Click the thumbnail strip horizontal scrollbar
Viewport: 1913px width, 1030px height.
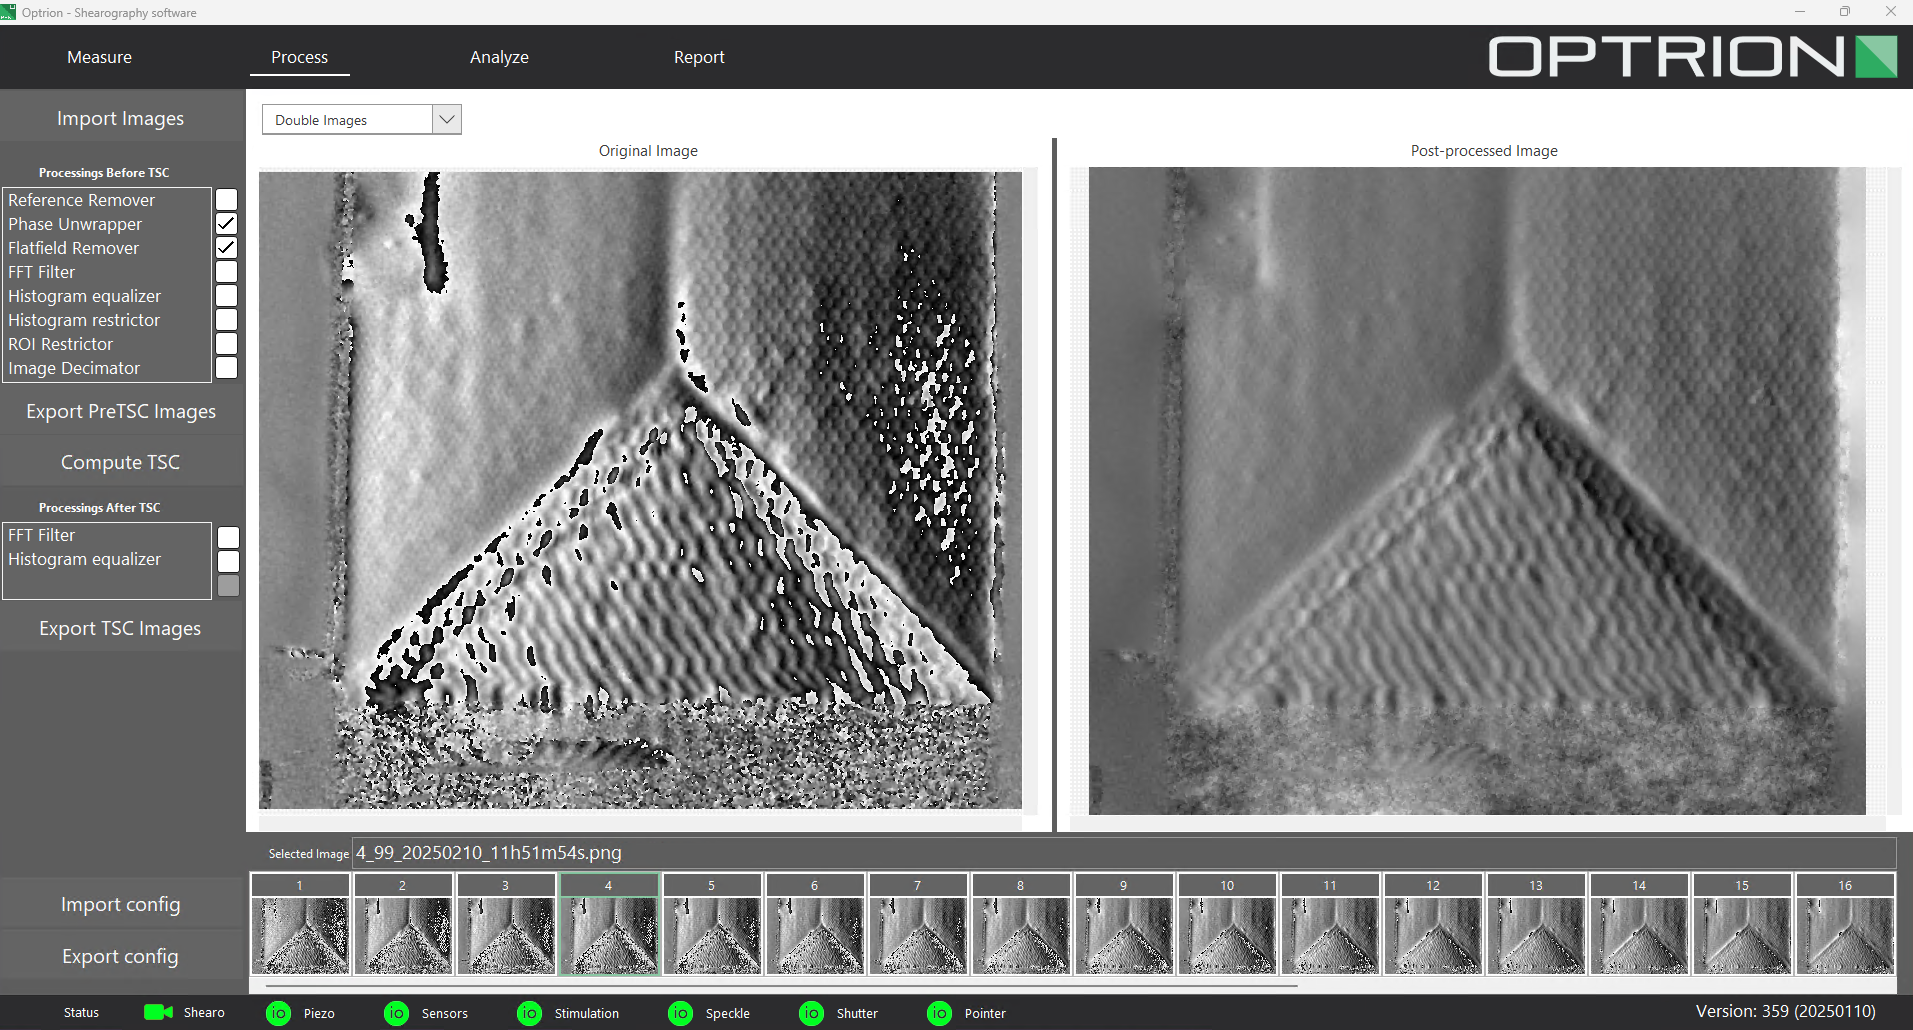coord(780,985)
